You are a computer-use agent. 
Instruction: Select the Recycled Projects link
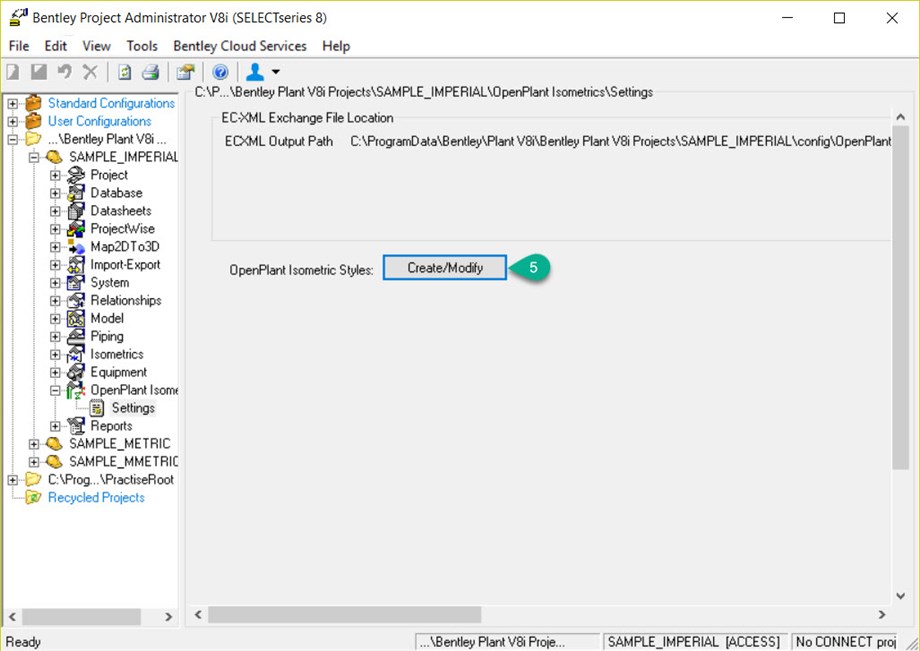click(96, 497)
